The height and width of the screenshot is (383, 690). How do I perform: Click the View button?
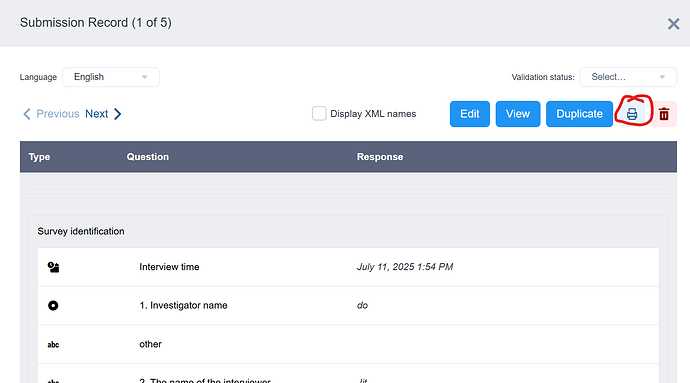[x=518, y=114]
